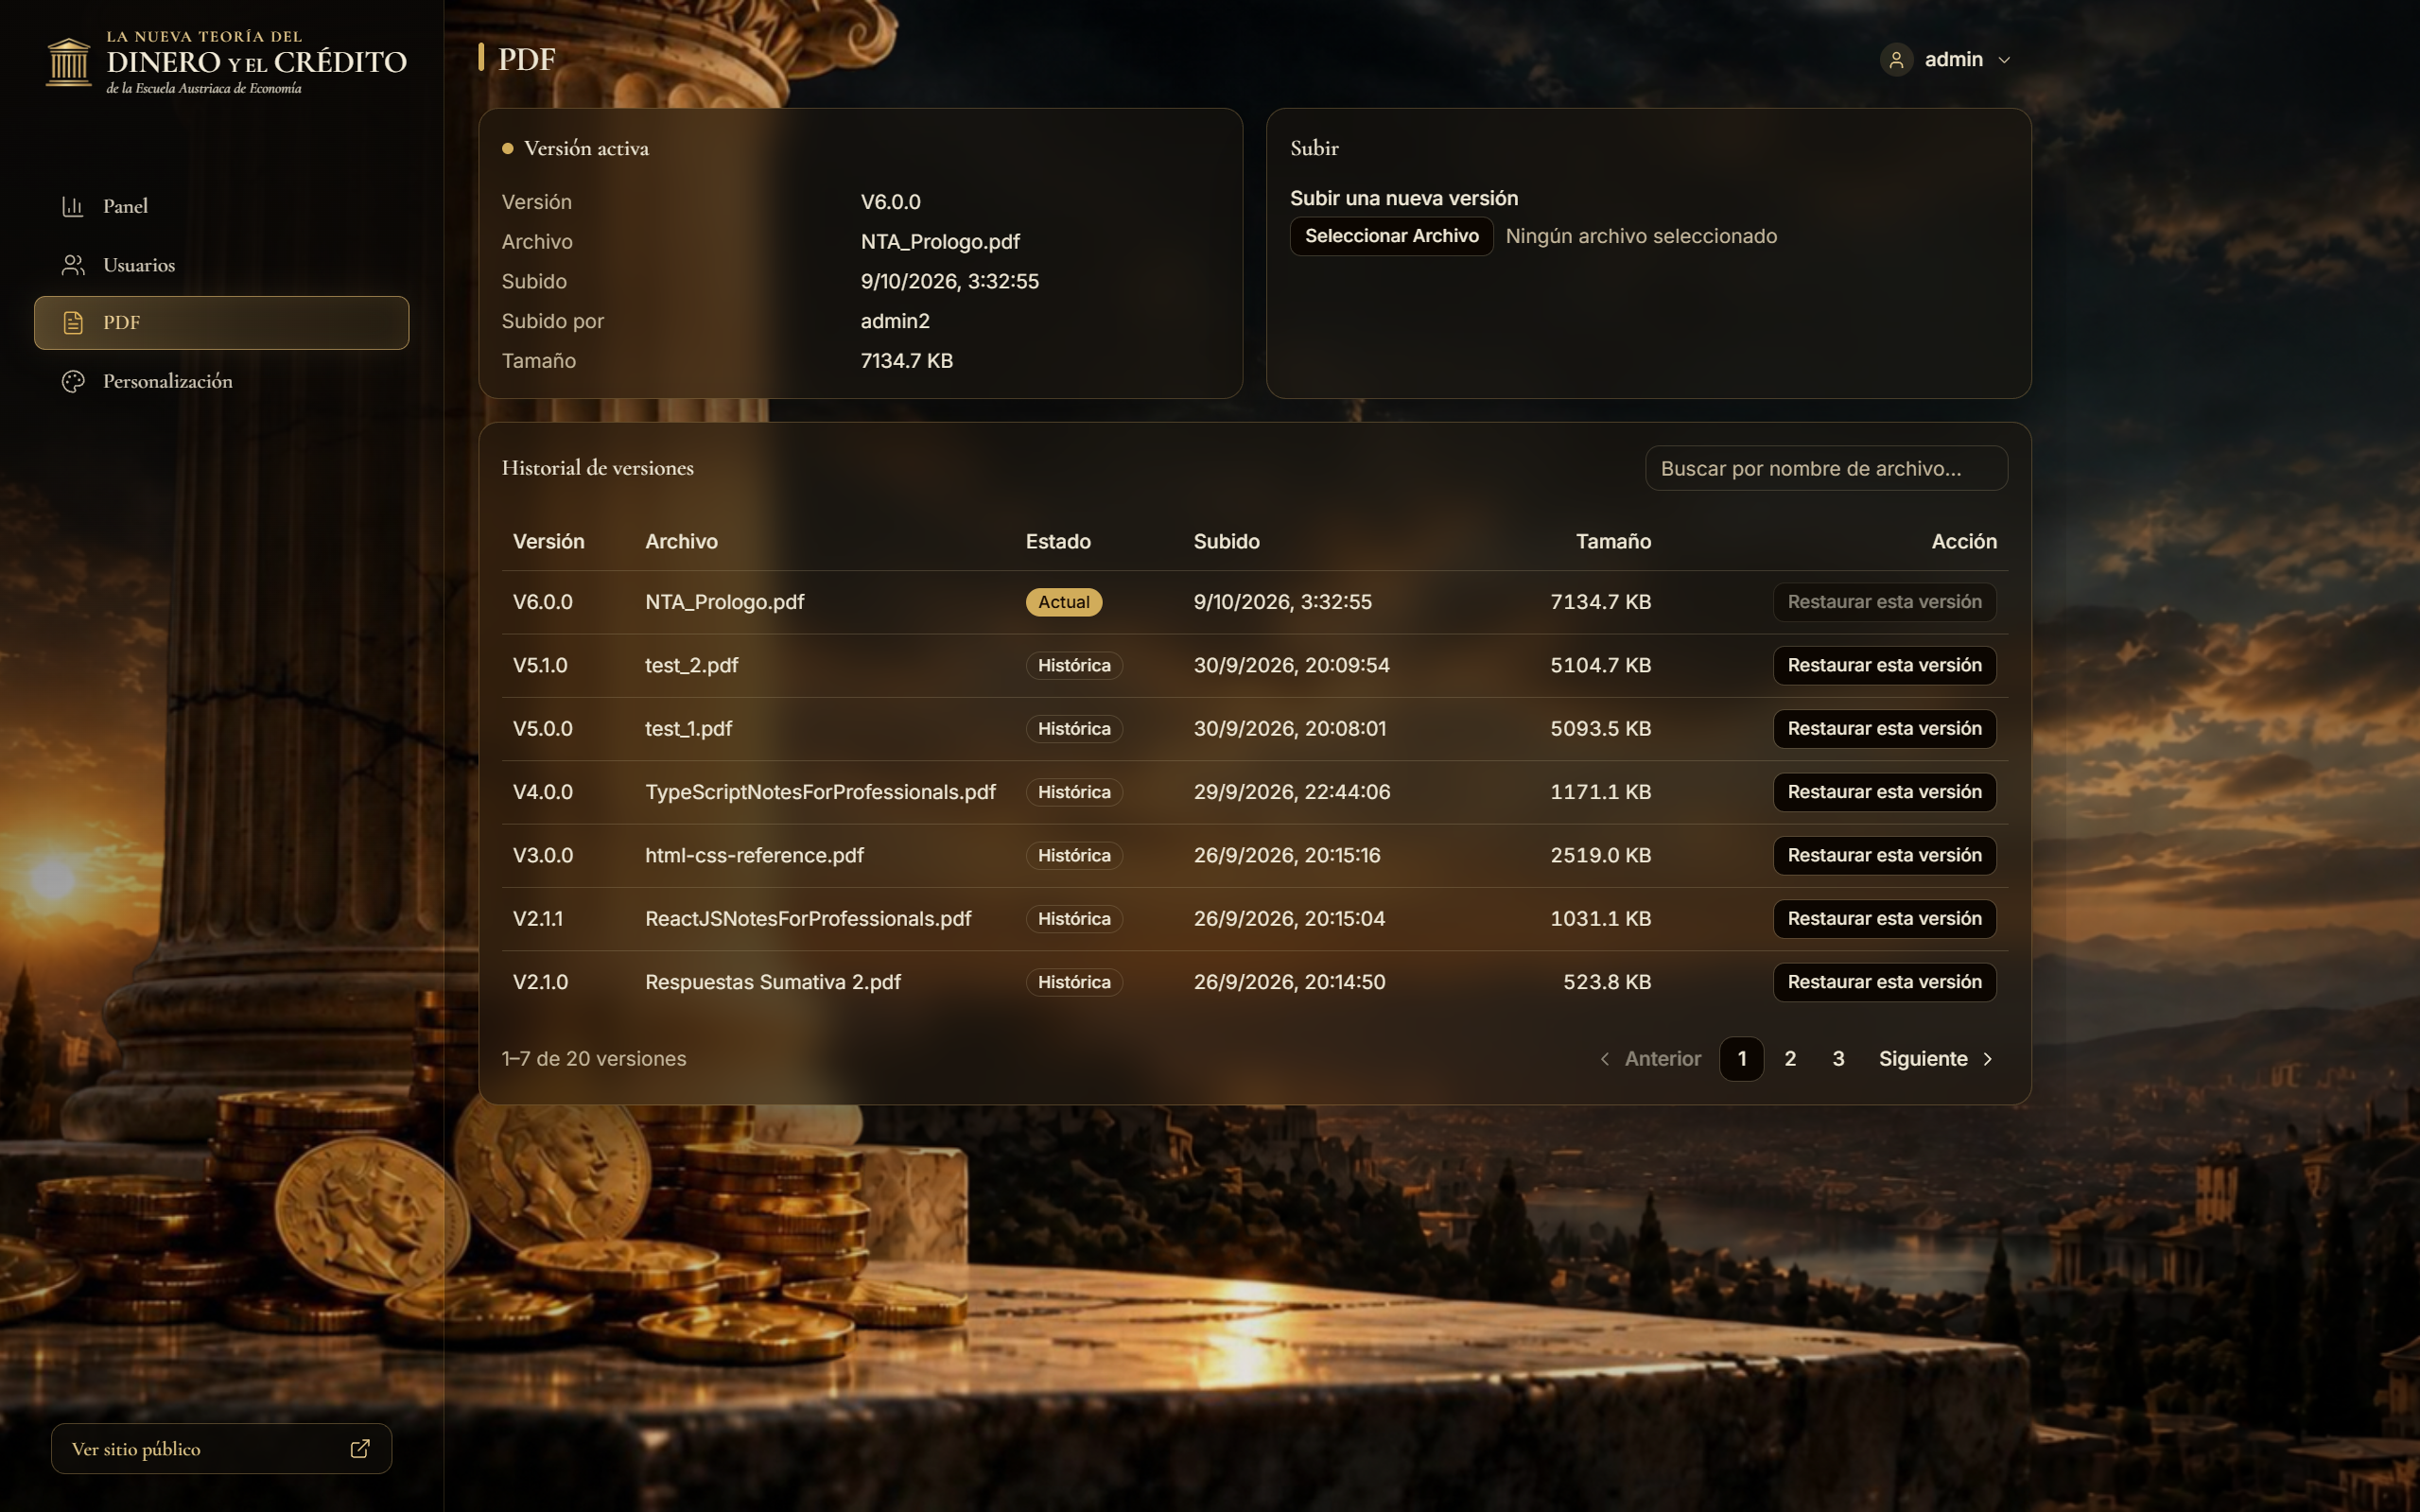Open Ver sitio público link
2420x1512 pixels.
[221, 1448]
